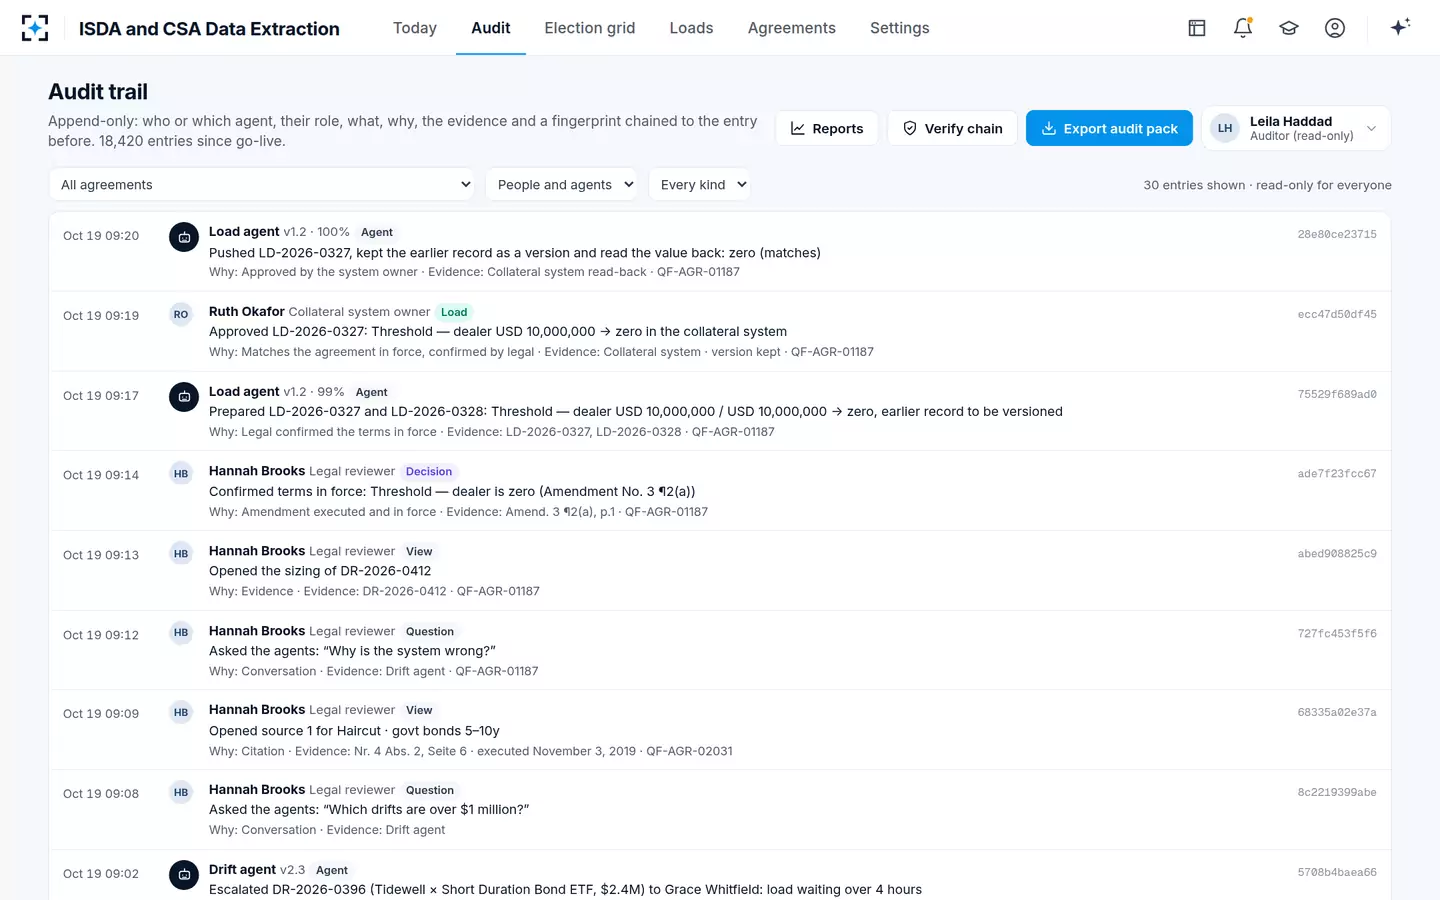Viewport: 1440px width, 900px height.
Task: Click the Agent tag on Drift agent entry
Action: coord(332,871)
